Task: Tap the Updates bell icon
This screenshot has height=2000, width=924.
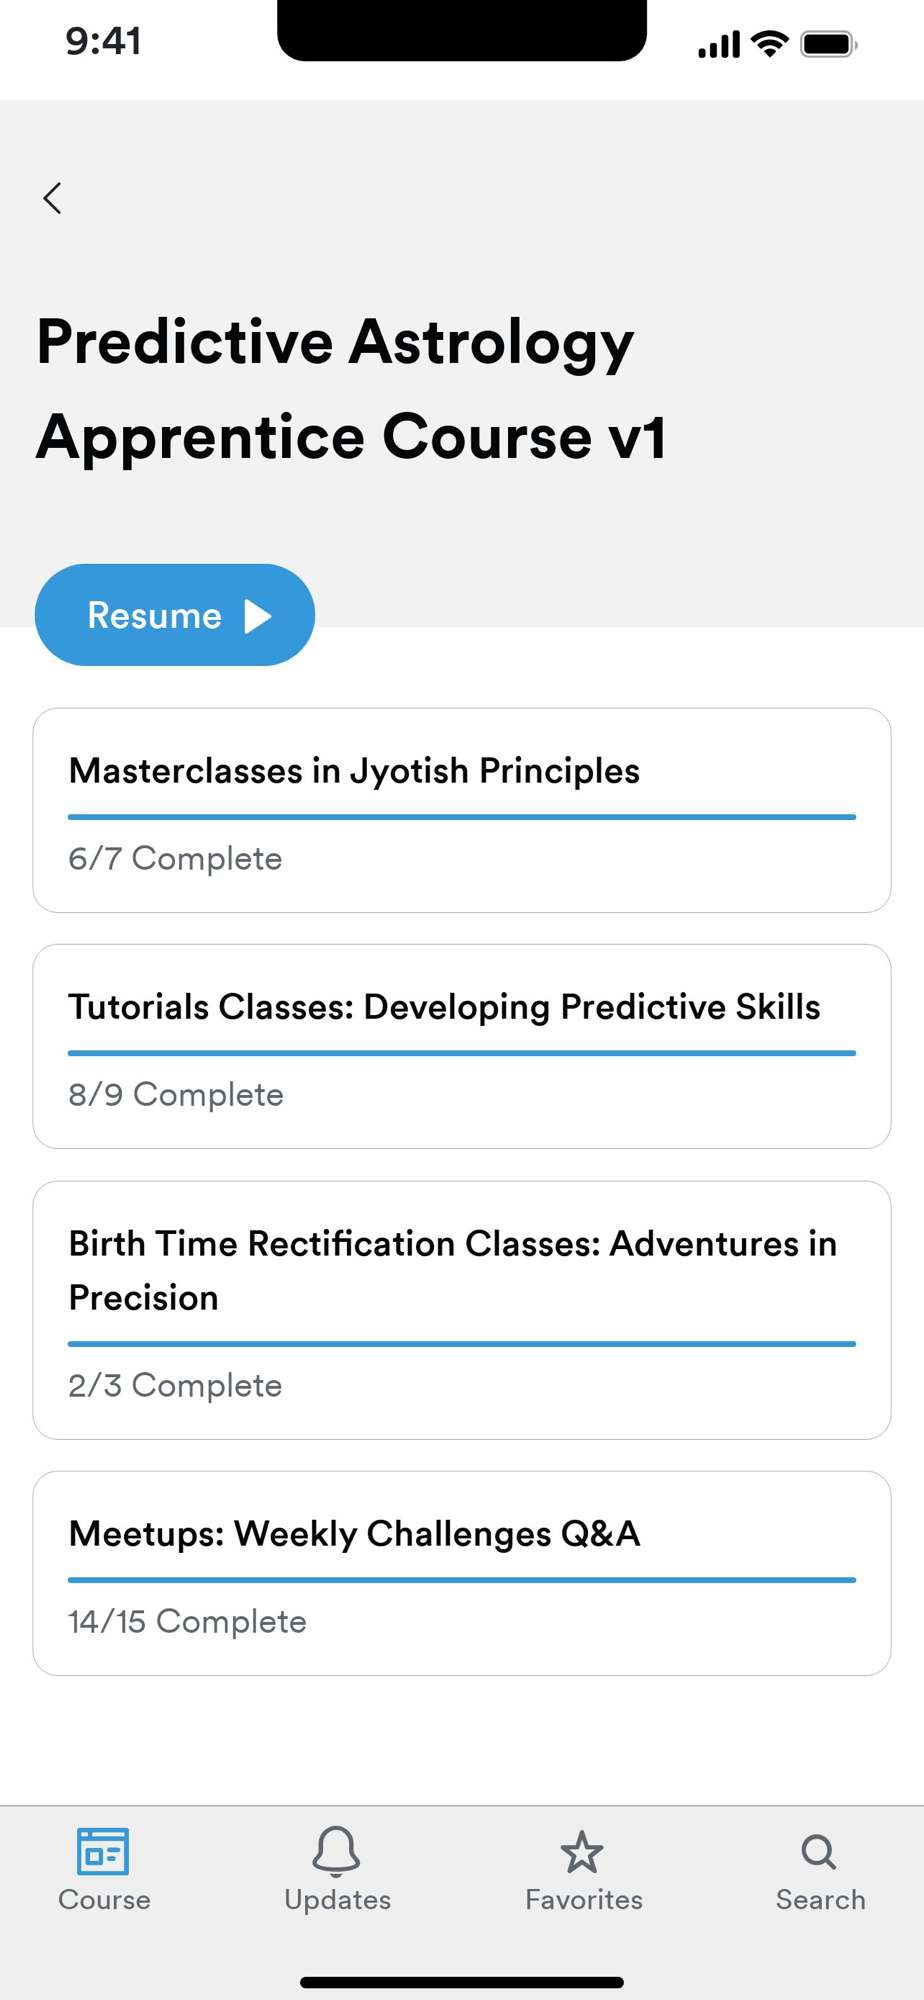Action: (336, 1850)
